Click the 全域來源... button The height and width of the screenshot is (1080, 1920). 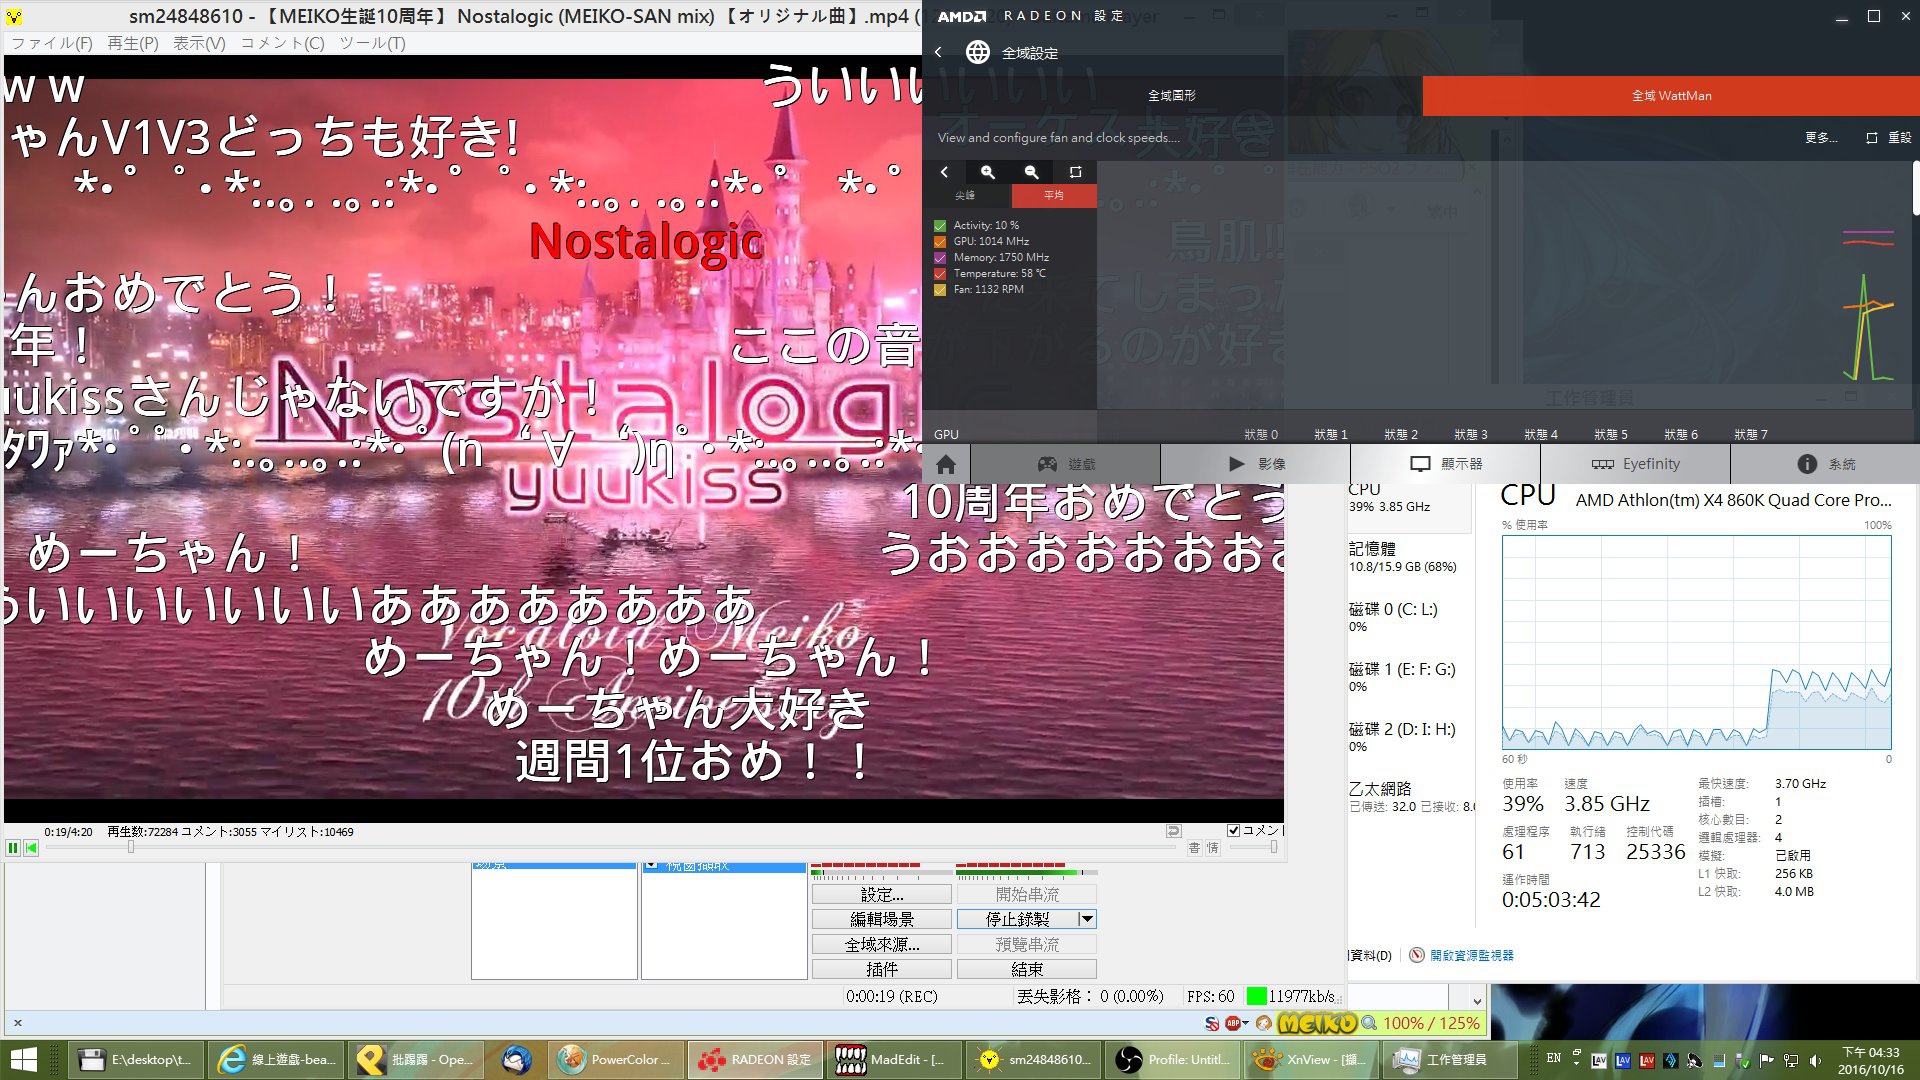882,944
